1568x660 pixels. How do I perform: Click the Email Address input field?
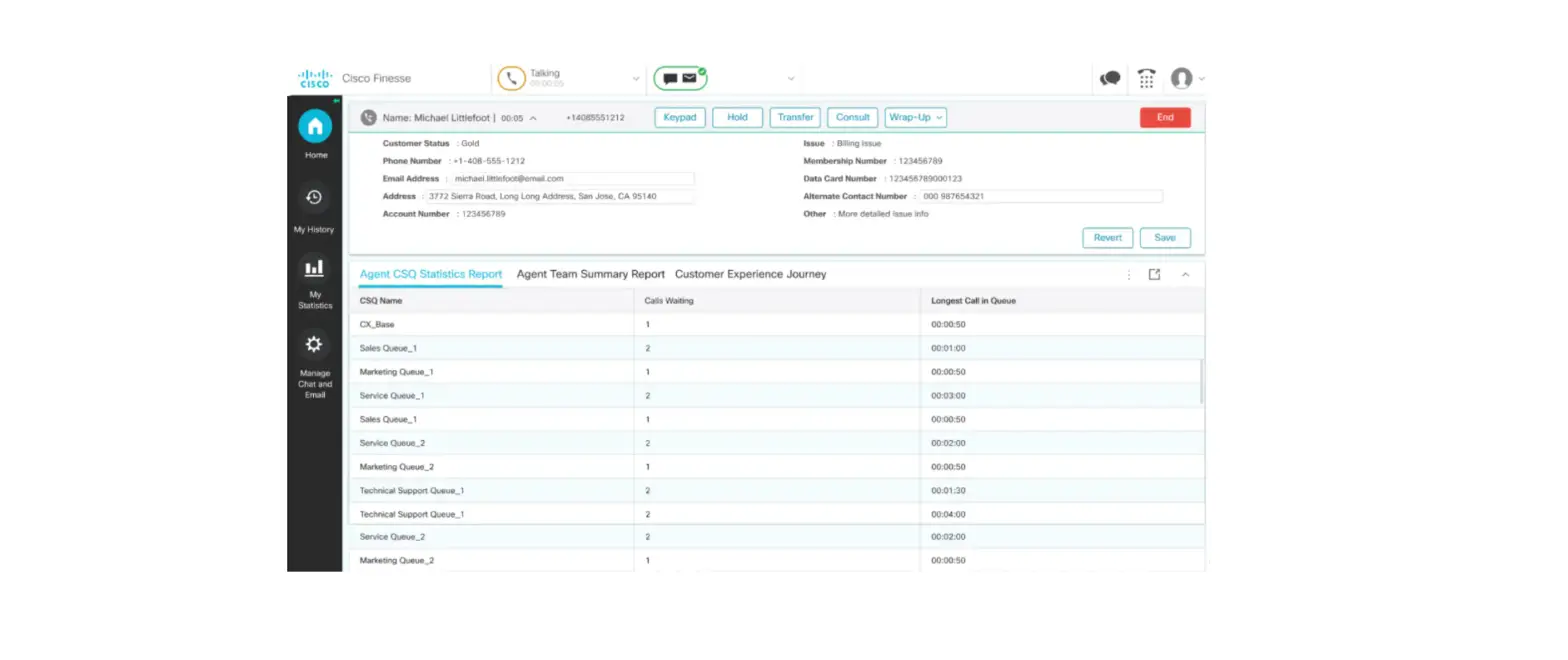coord(571,178)
